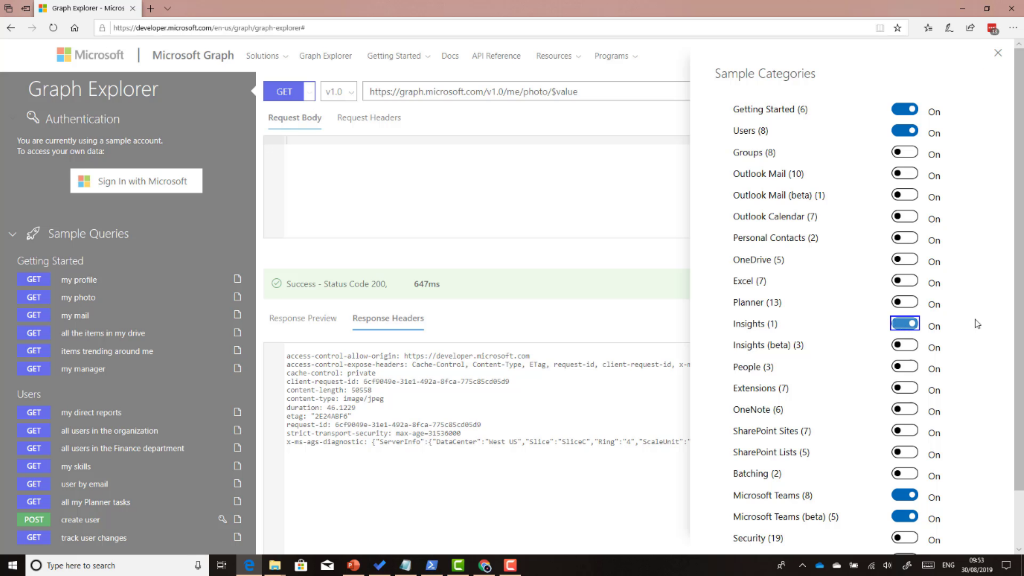Open document icon next to my direct reports

coord(238,412)
